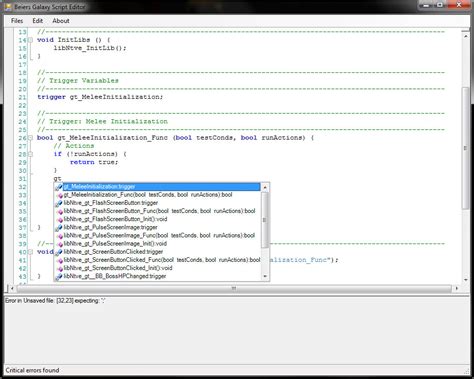Click trigger icon of libNtve_gt_PulseScreenImage suggestion
The height and width of the screenshot is (379, 474).
(x=59, y=228)
